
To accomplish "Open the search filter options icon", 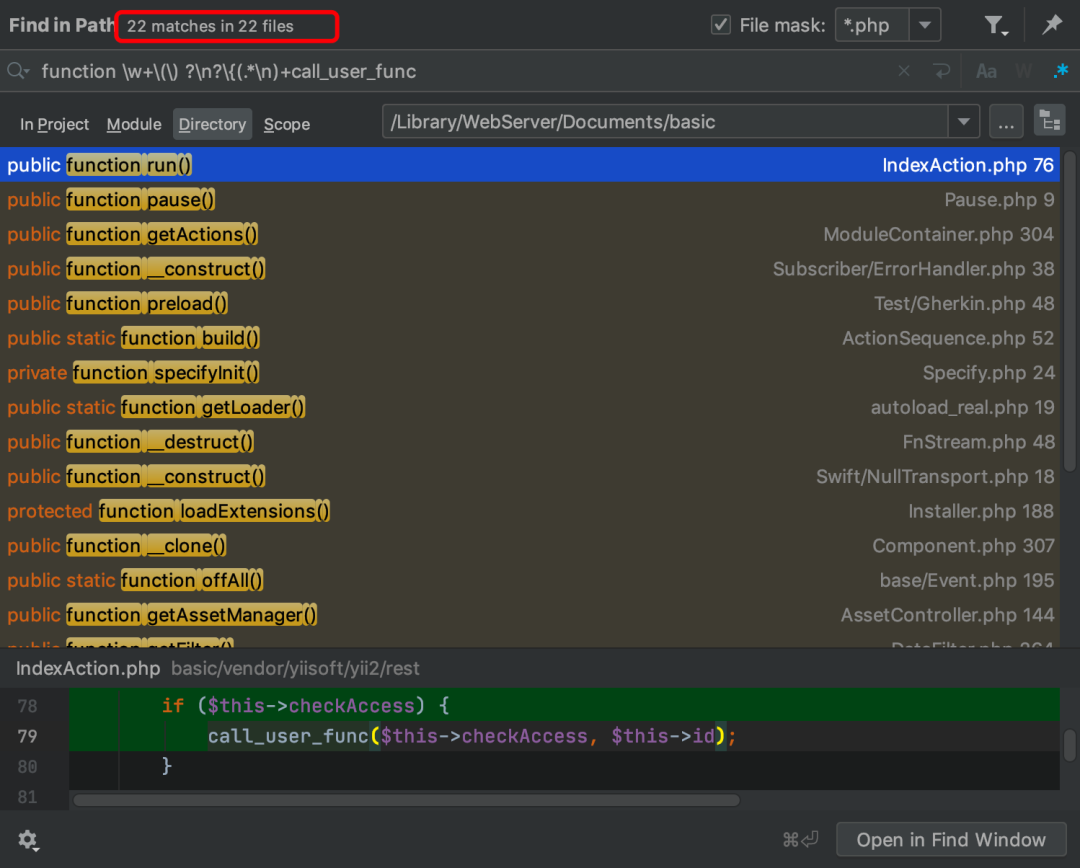I will (995, 26).
